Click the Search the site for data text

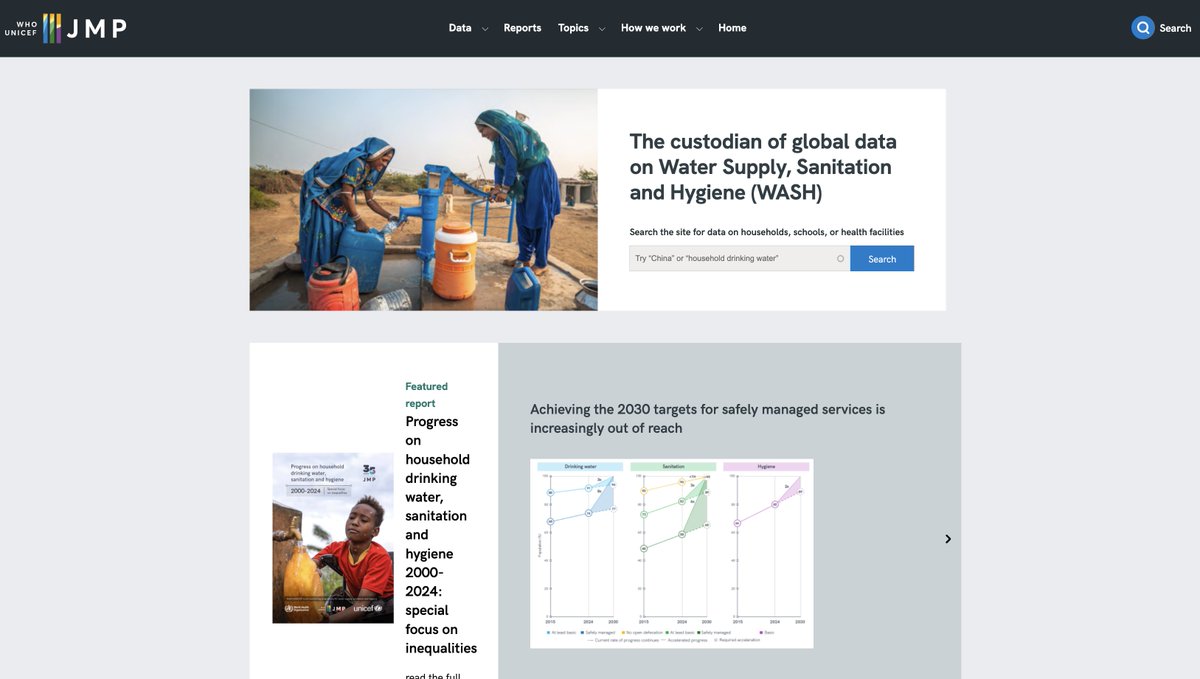pos(766,232)
